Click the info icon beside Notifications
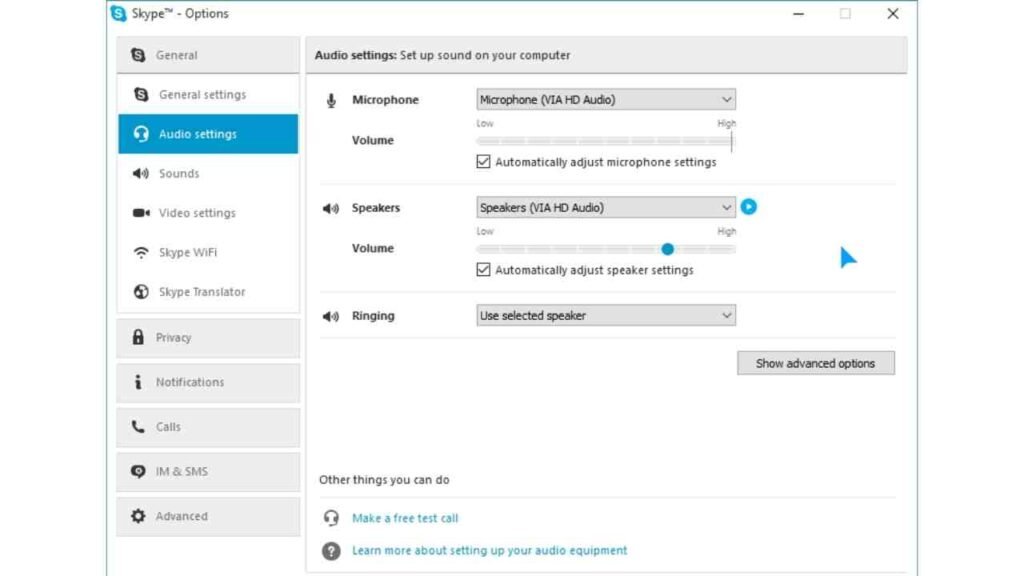Viewport: 1024px width, 576px height. tap(138, 382)
